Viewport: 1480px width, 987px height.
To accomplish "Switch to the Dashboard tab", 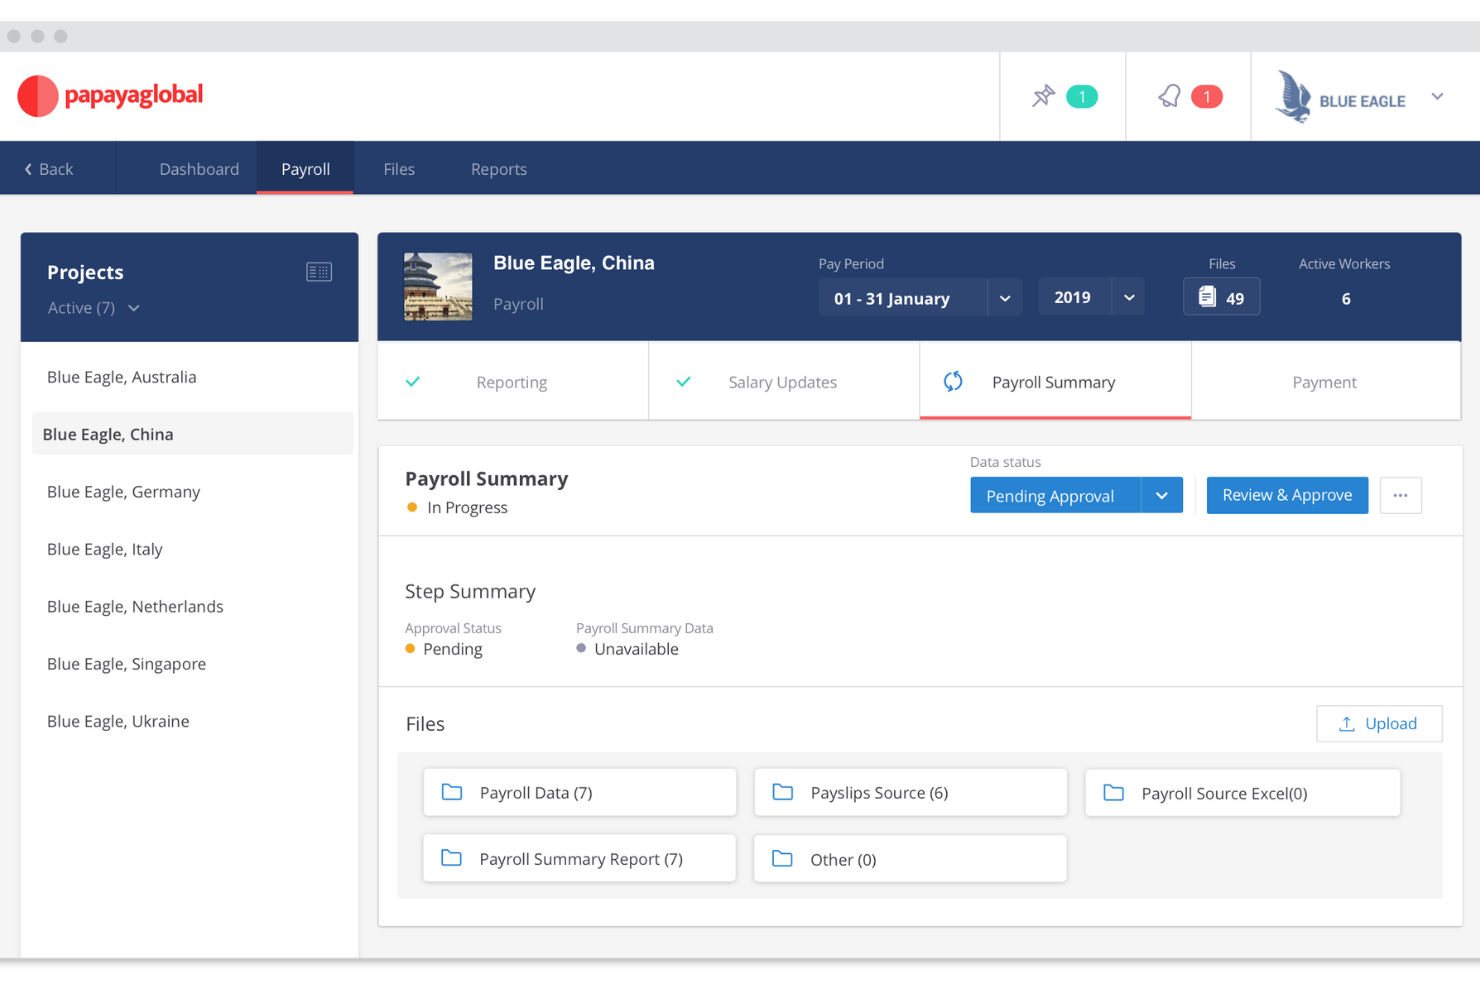I will click(x=199, y=169).
